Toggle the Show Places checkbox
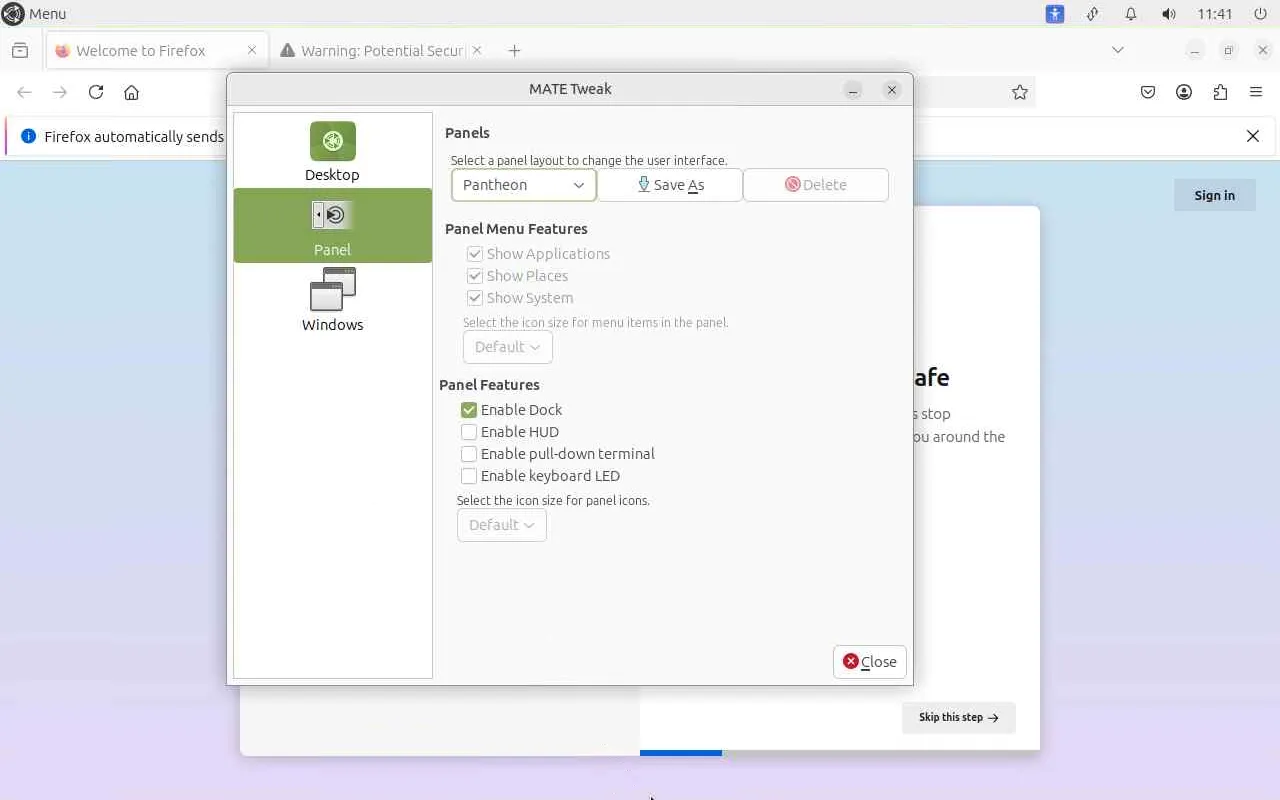The width and height of the screenshot is (1280, 800). click(x=475, y=276)
